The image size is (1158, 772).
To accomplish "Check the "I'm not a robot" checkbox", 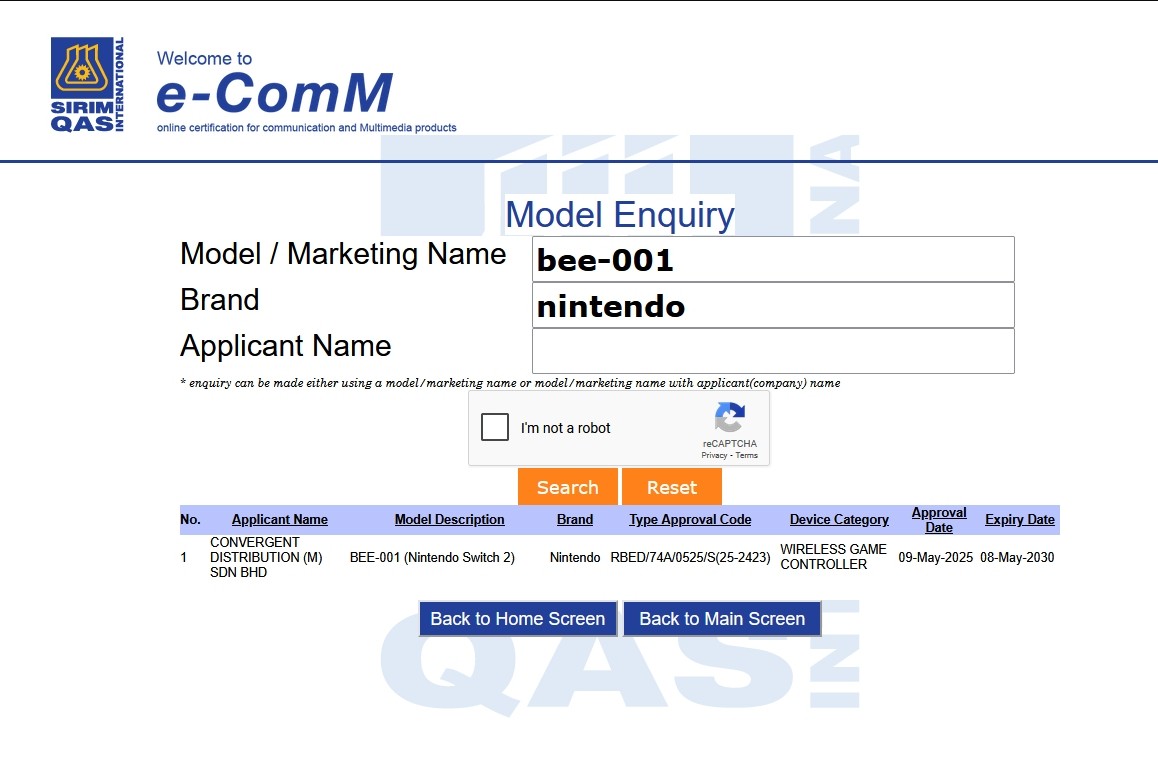I will click(495, 428).
